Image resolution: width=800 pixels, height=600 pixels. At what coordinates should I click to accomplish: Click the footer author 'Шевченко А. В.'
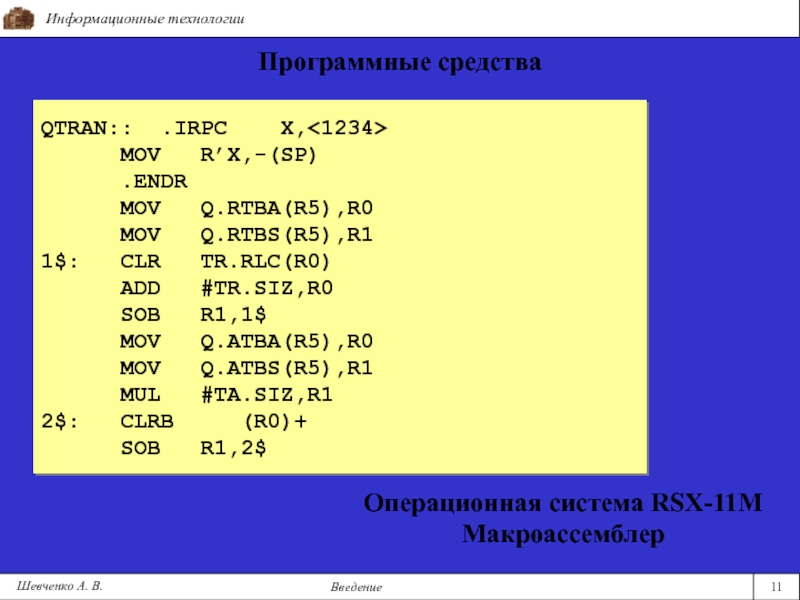tap(59, 585)
